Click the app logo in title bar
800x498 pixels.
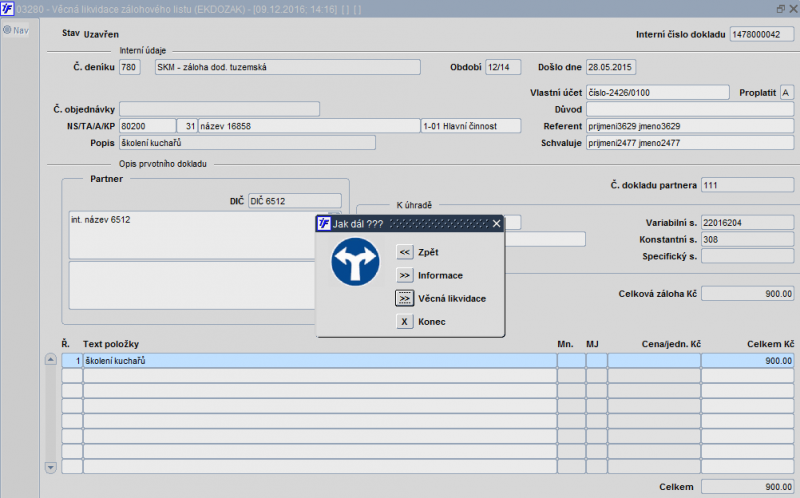[8, 8]
